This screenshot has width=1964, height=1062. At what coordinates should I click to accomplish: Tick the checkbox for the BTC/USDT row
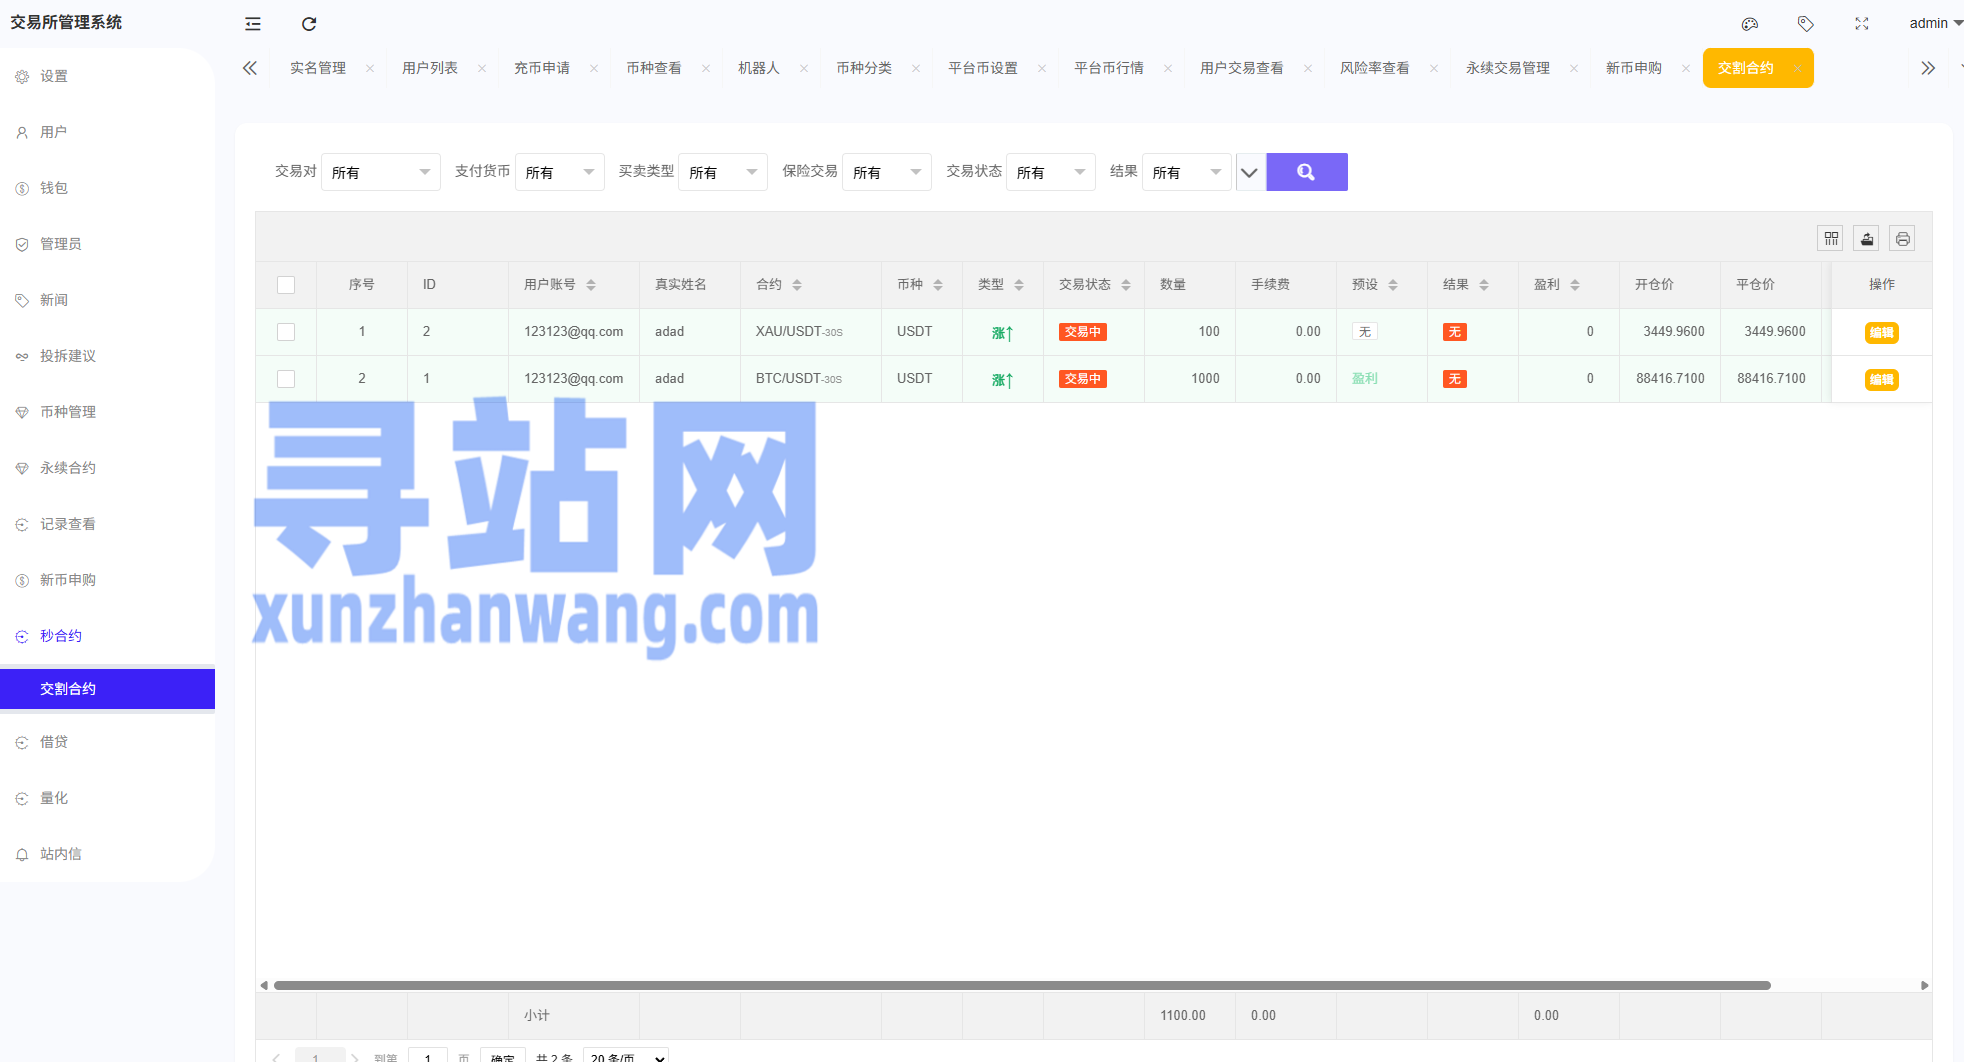pyautogui.click(x=286, y=379)
